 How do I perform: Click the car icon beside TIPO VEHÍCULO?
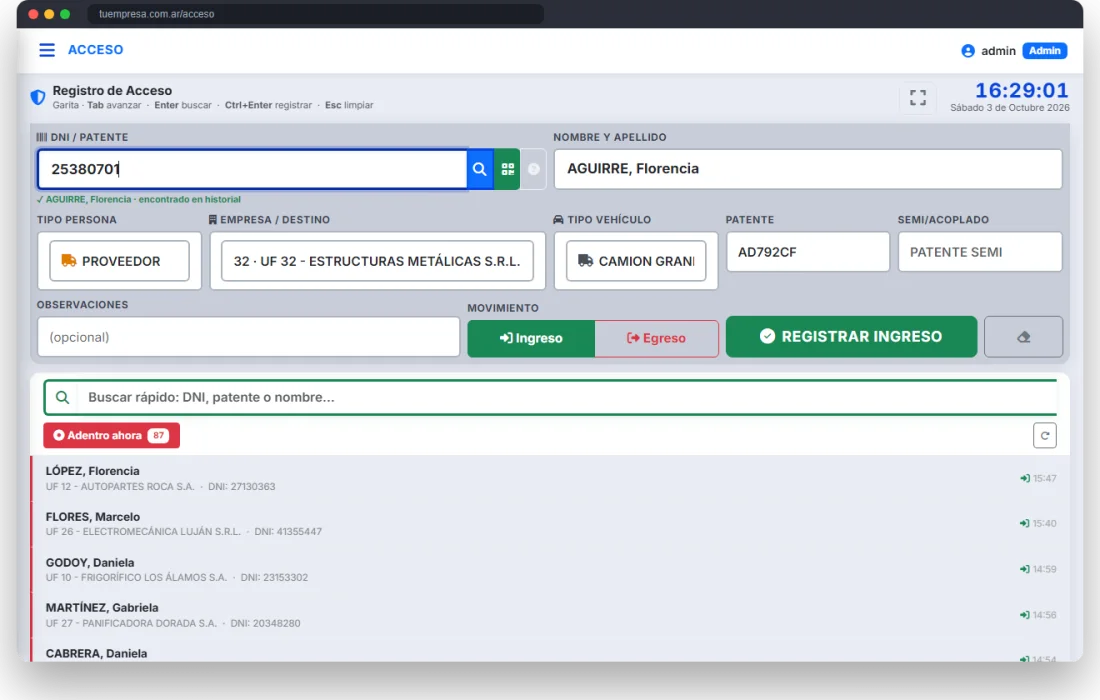558,220
